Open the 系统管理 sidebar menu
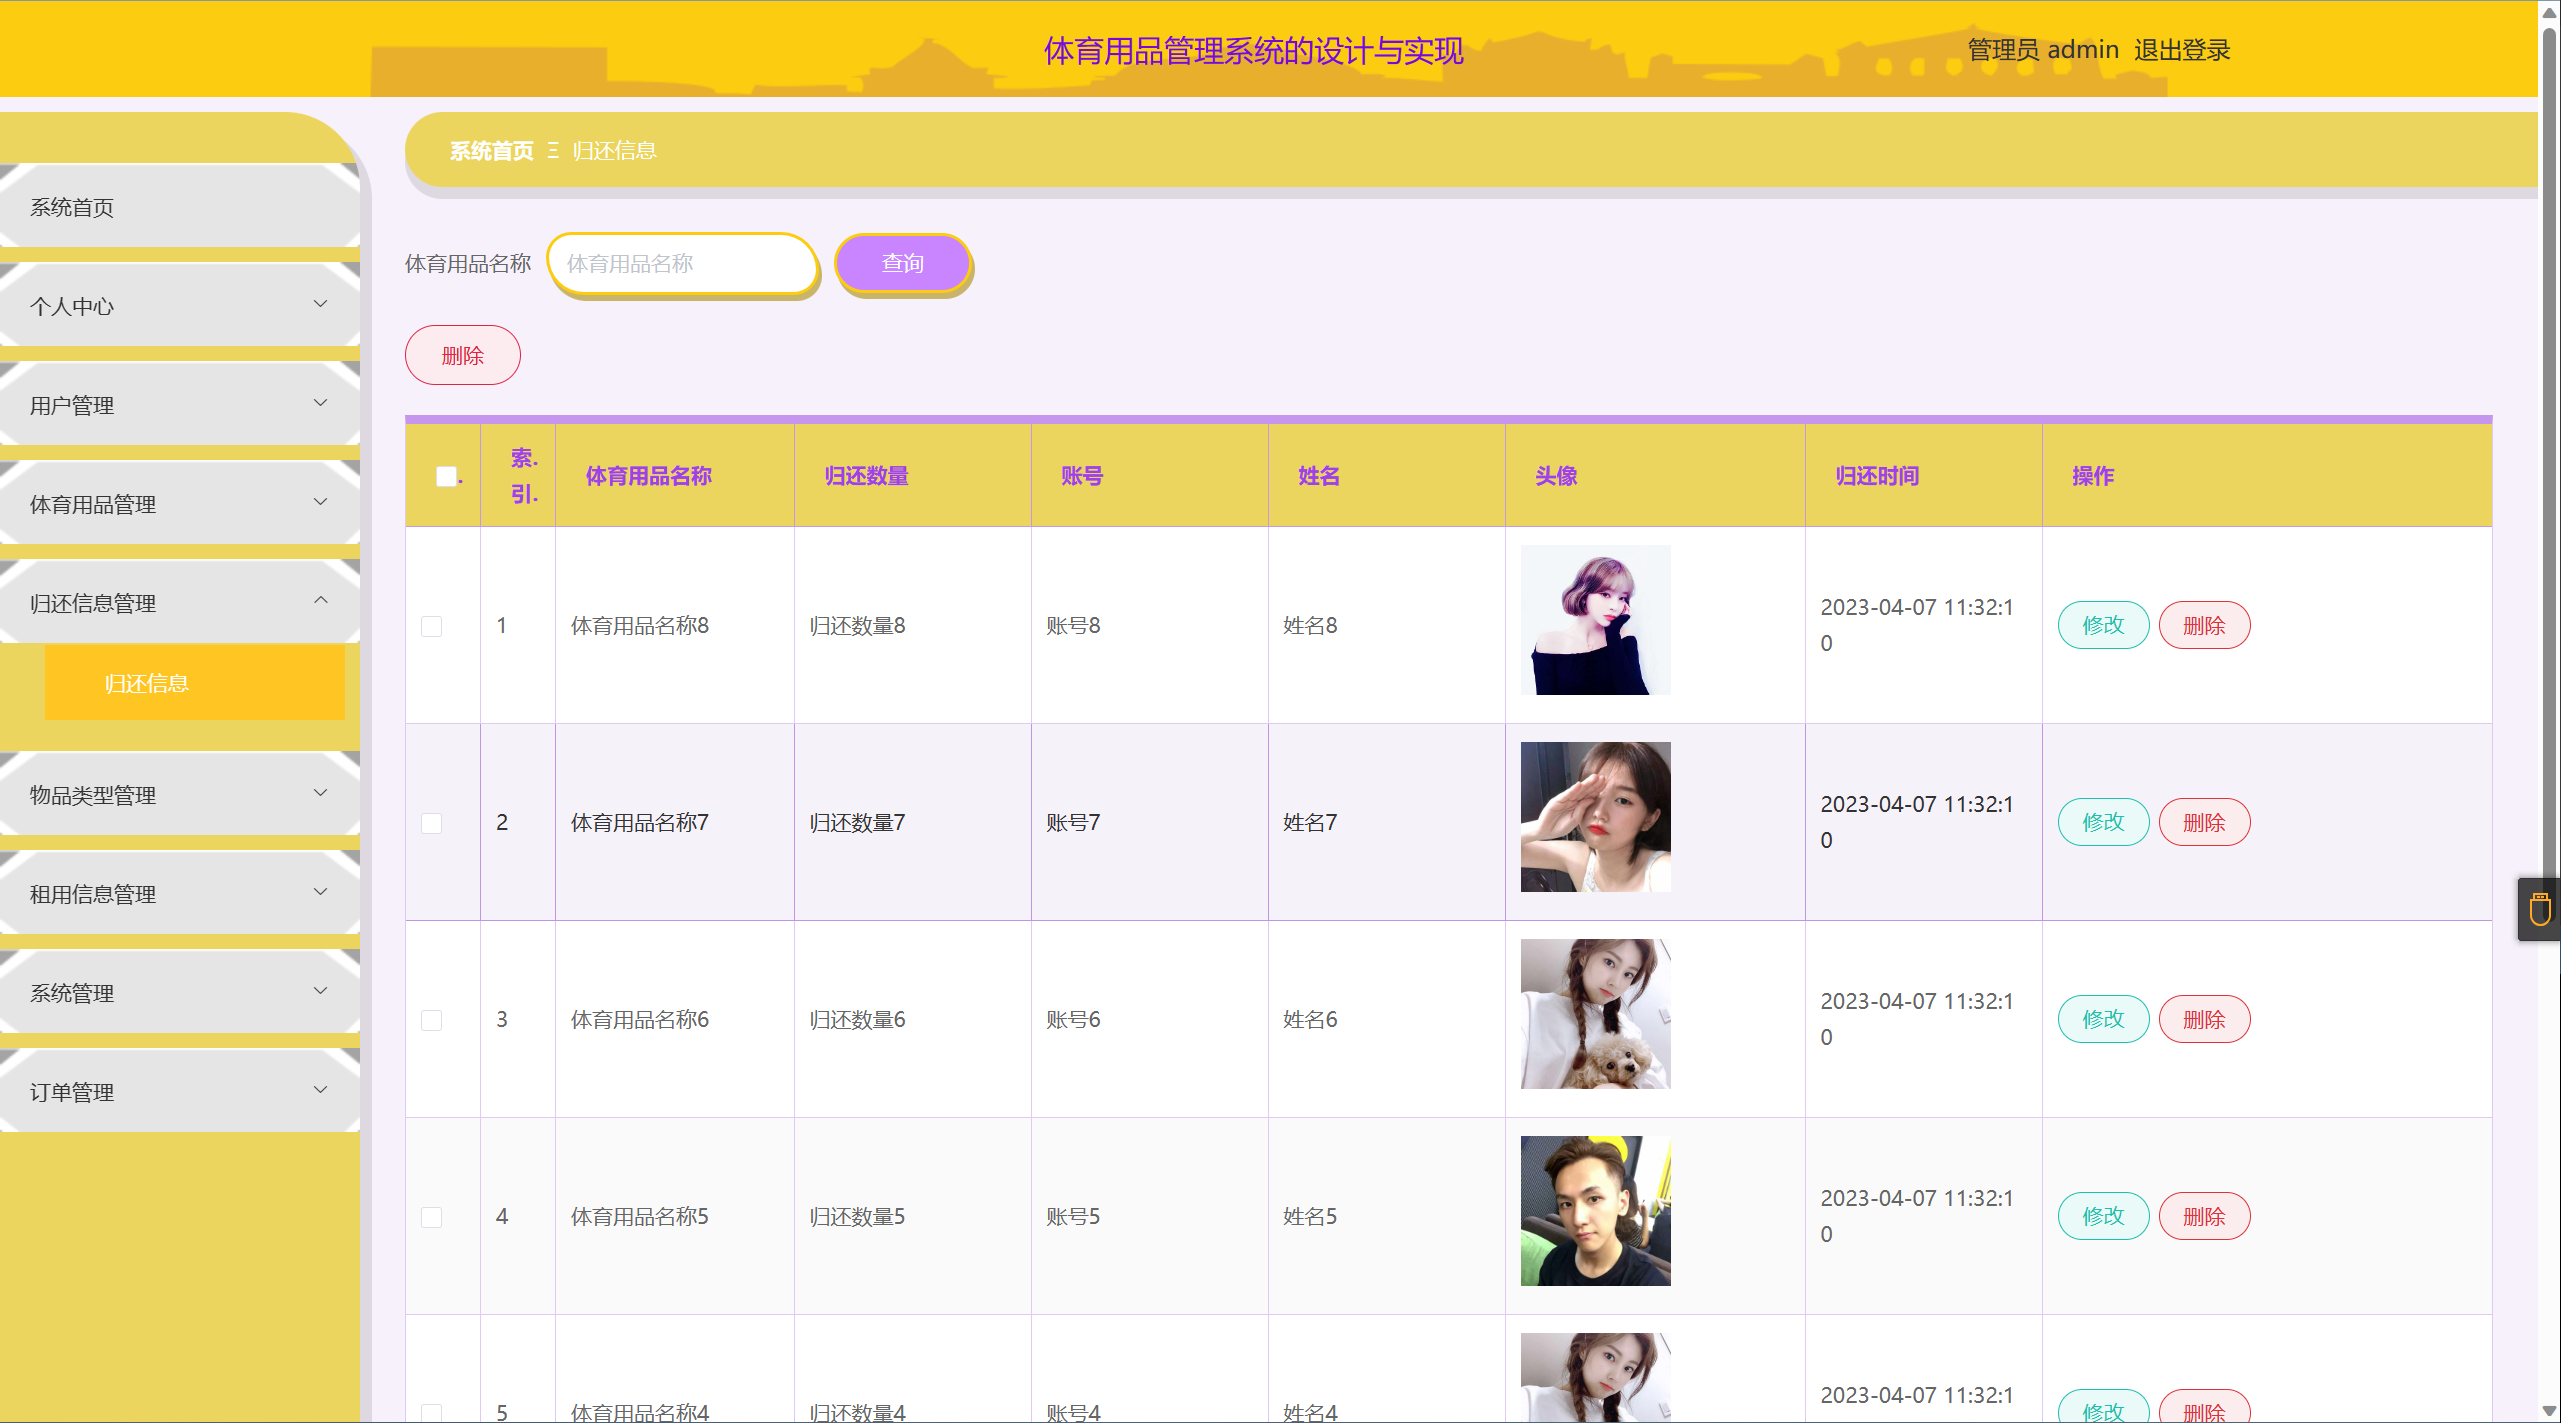The width and height of the screenshot is (2561, 1423). pos(180,993)
